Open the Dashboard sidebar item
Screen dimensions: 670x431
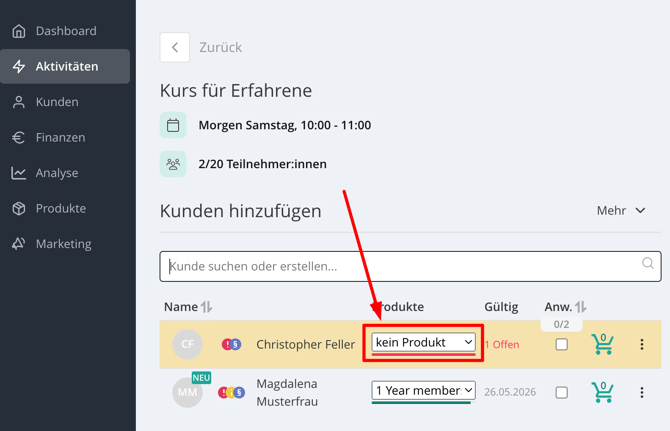click(65, 31)
